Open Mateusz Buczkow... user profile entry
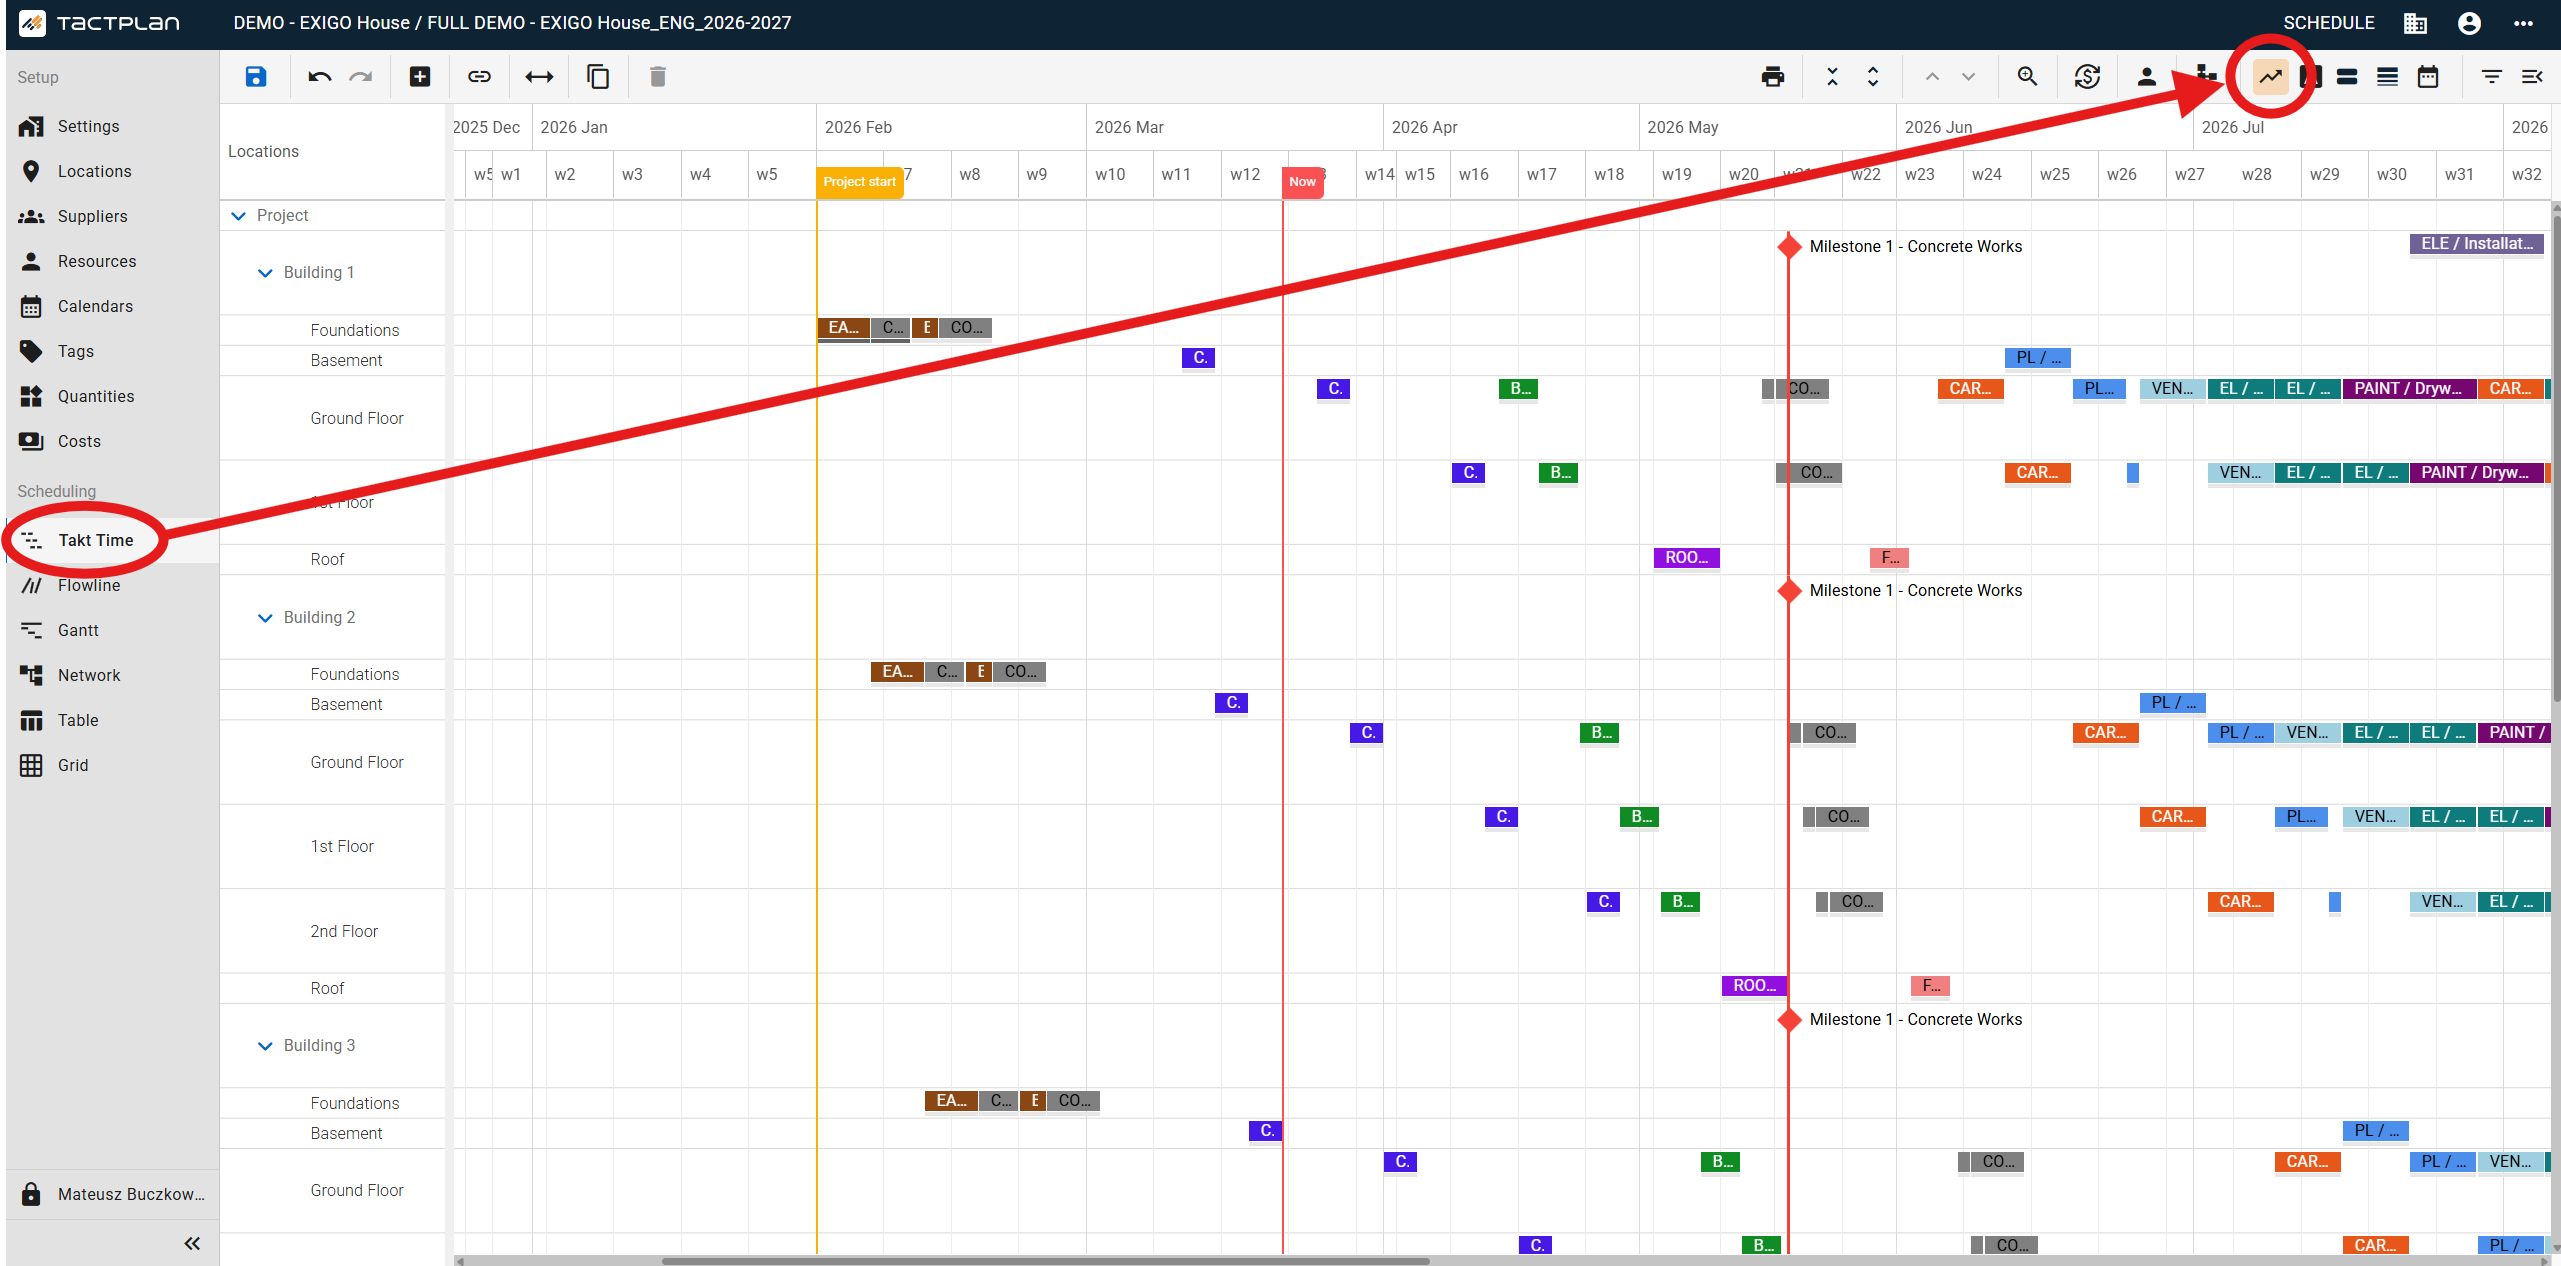This screenshot has height=1266, width=2561. (113, 1194)
